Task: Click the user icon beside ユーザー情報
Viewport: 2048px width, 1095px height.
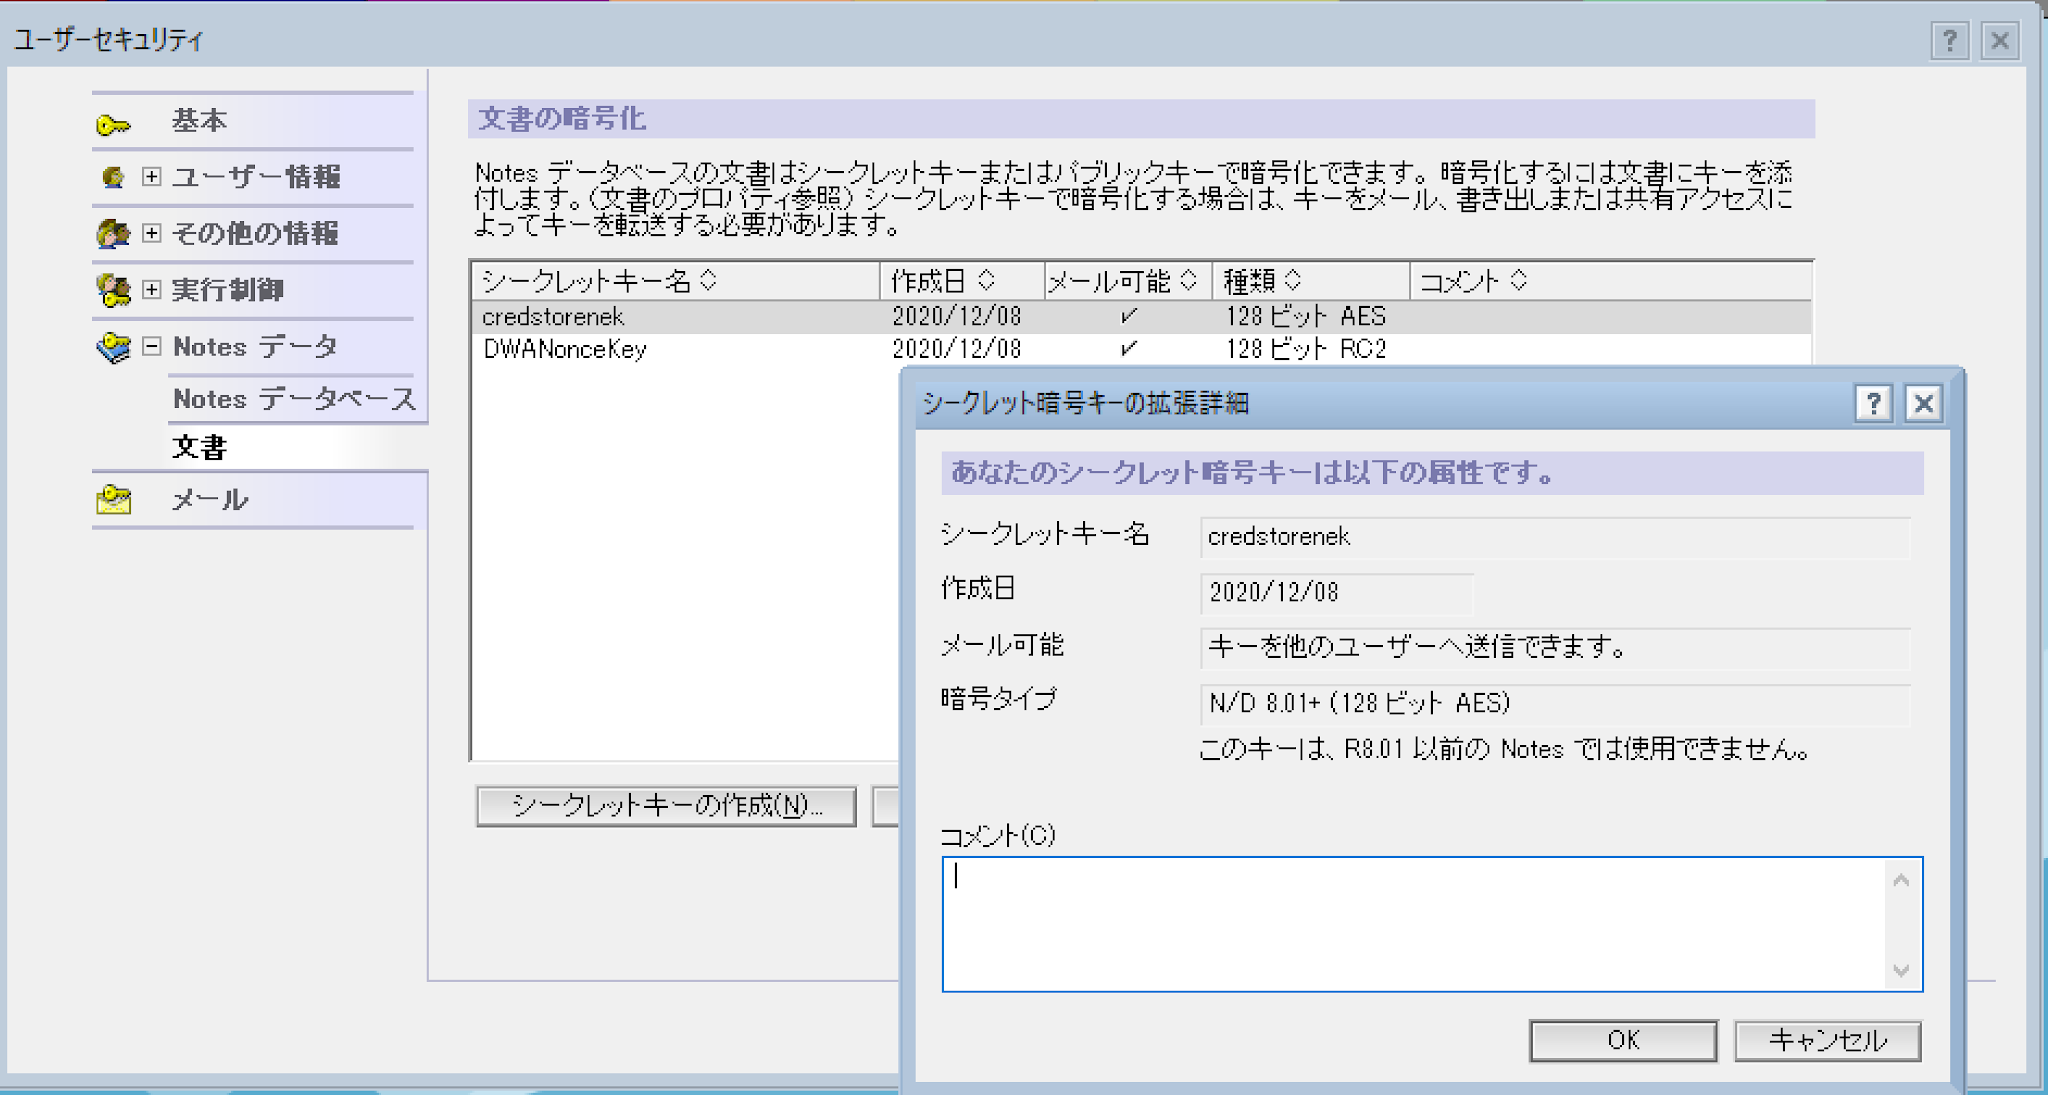Action: pyautogui.click(x=113, y=177)
